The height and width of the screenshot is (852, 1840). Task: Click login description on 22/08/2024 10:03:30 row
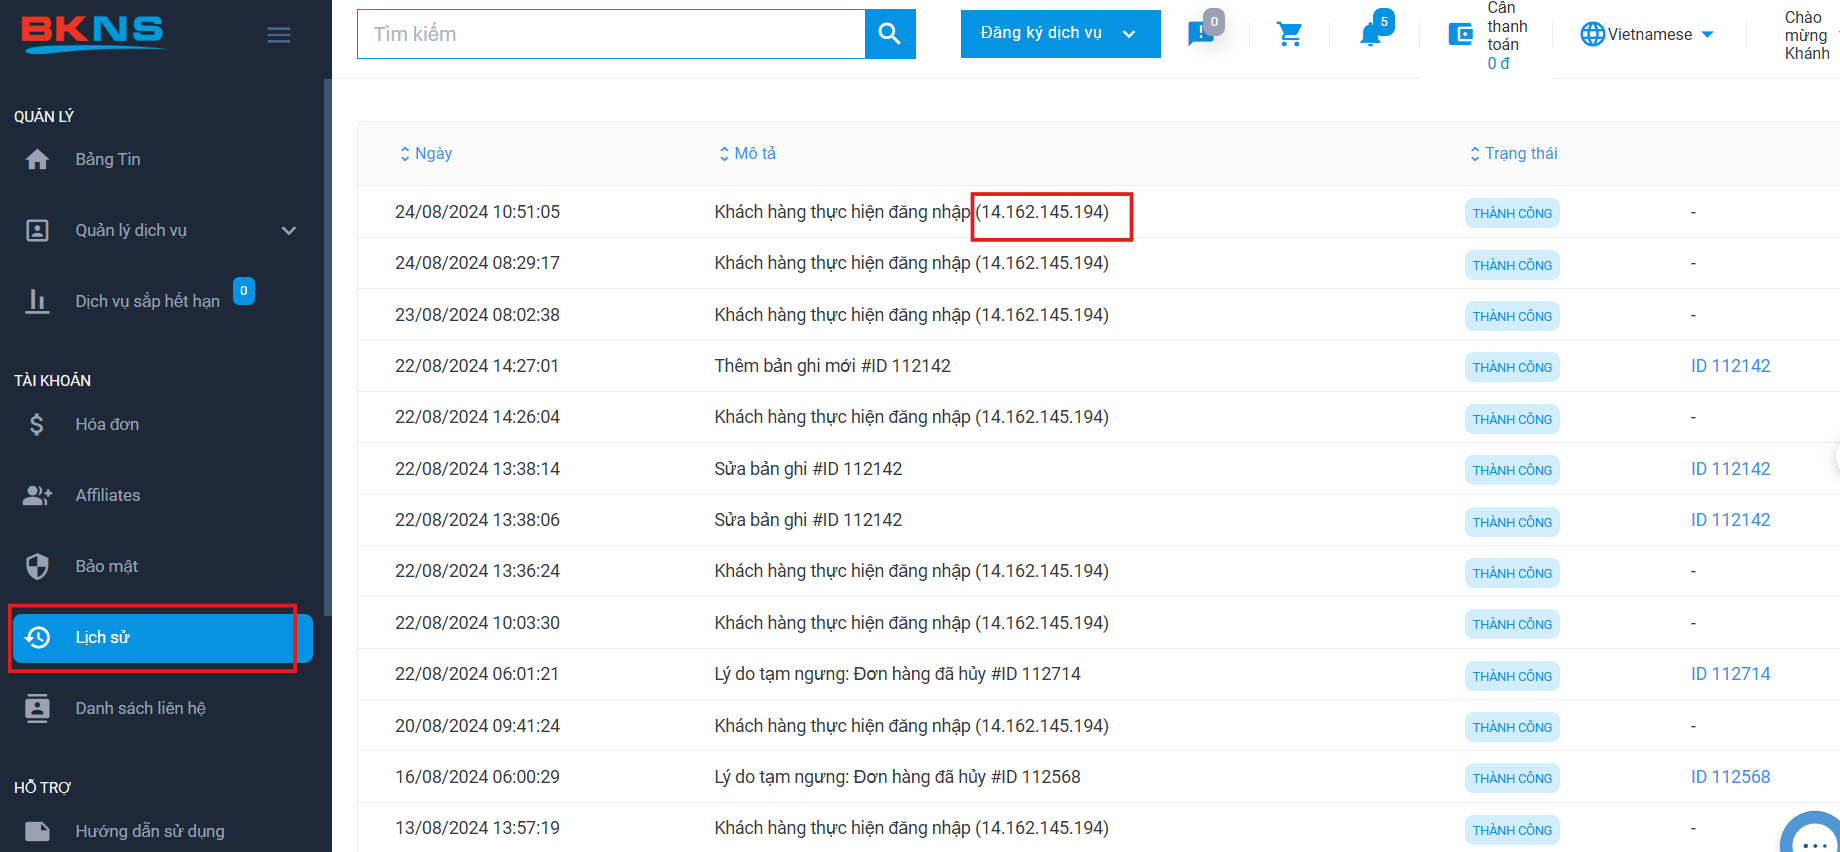tap(911, 623)
